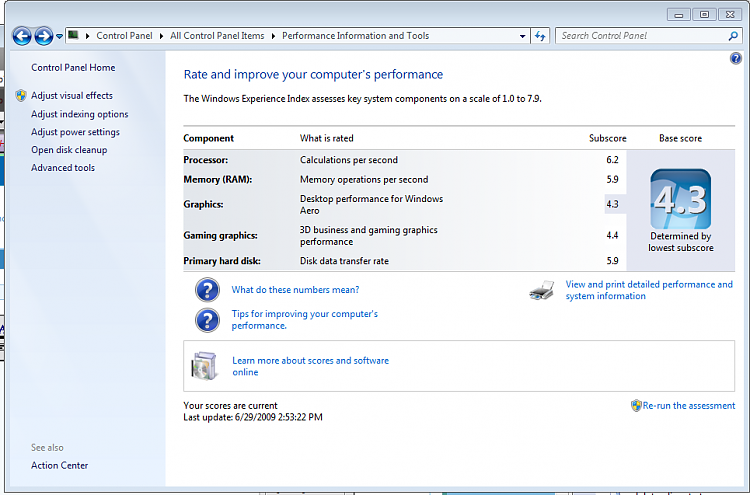Open Action Center under See also
The width and height of the screenshot is (750, 495).
(x=59, y=465)
